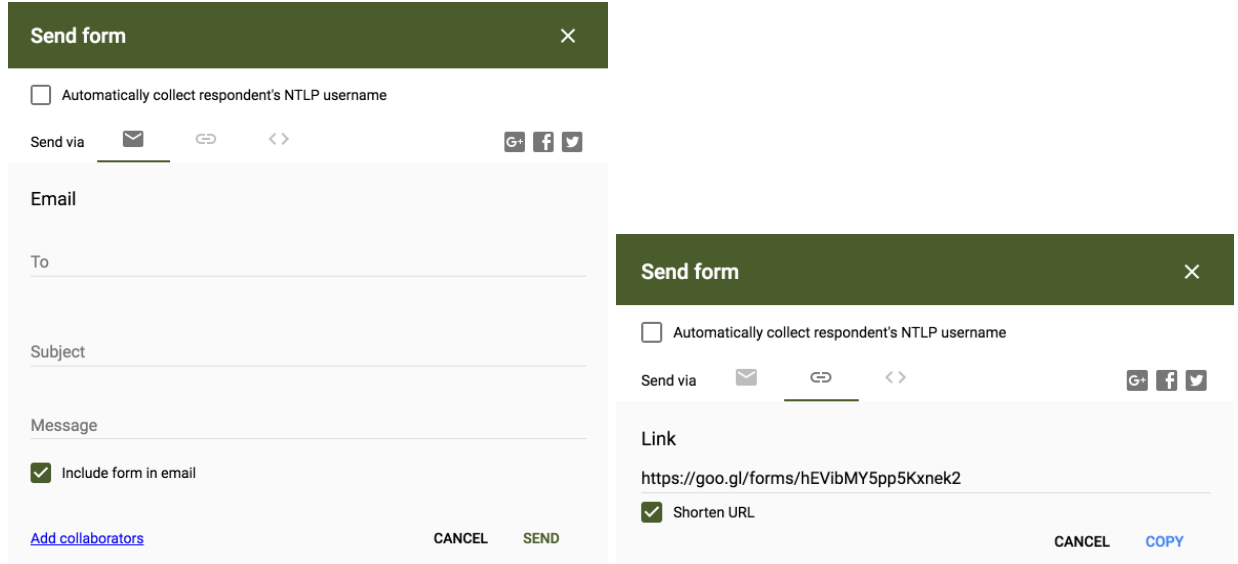
Task: Open embed code tab in Link dialog
Action: (x=895, y=377)
